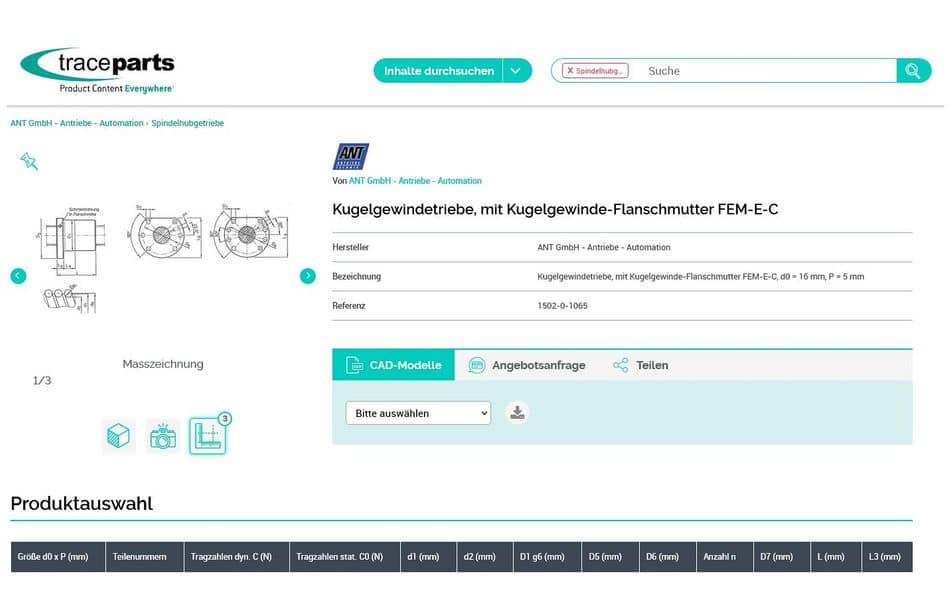This screenshot has height=610, width=950.
Task: Remove the Spindelhubg... search filter tag
Action: 570,71
